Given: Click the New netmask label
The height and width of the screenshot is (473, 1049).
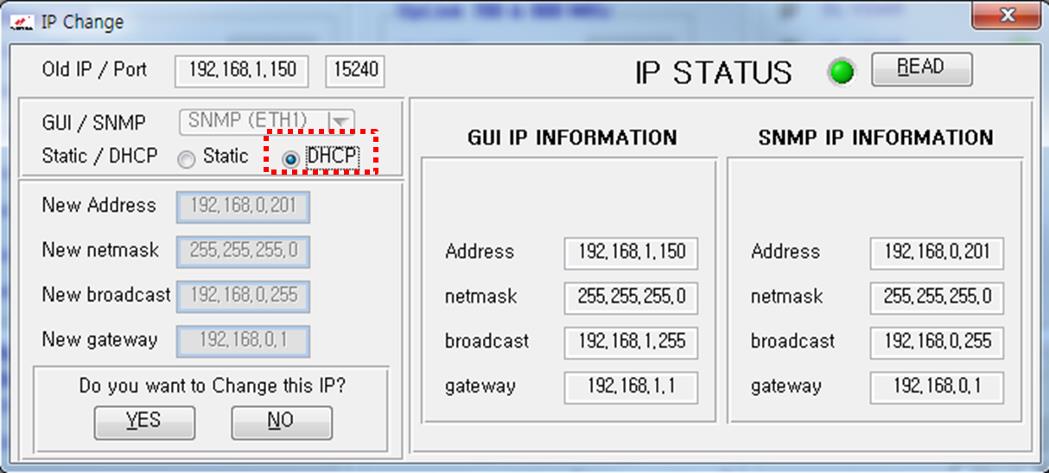Looking at the screenshot, I should (x=100, y=250).
